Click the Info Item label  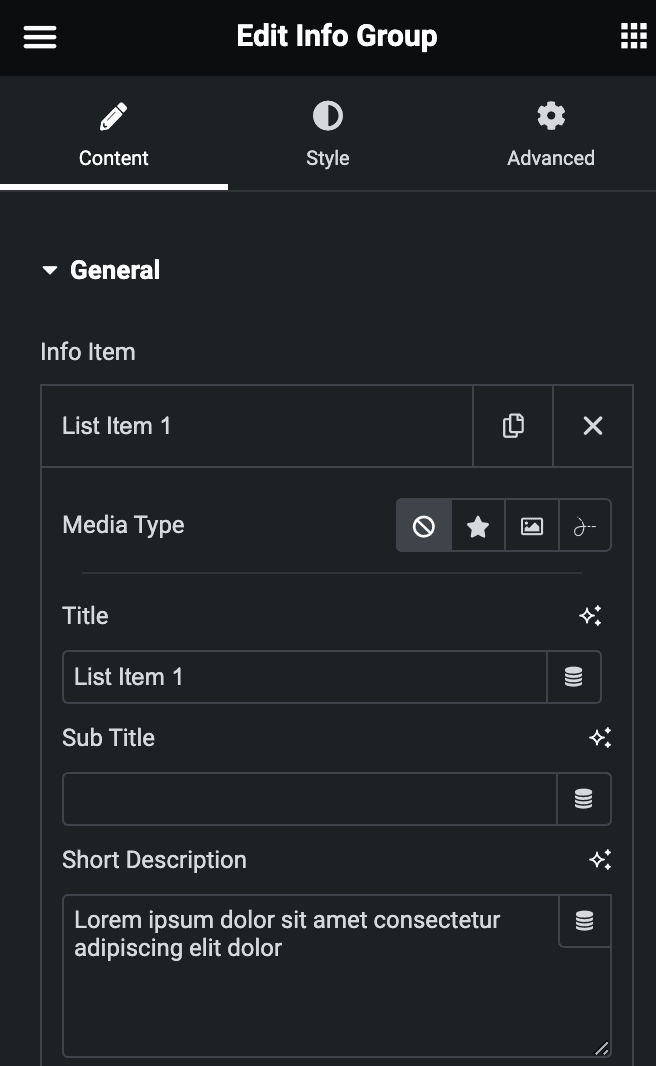coord(88,352)
